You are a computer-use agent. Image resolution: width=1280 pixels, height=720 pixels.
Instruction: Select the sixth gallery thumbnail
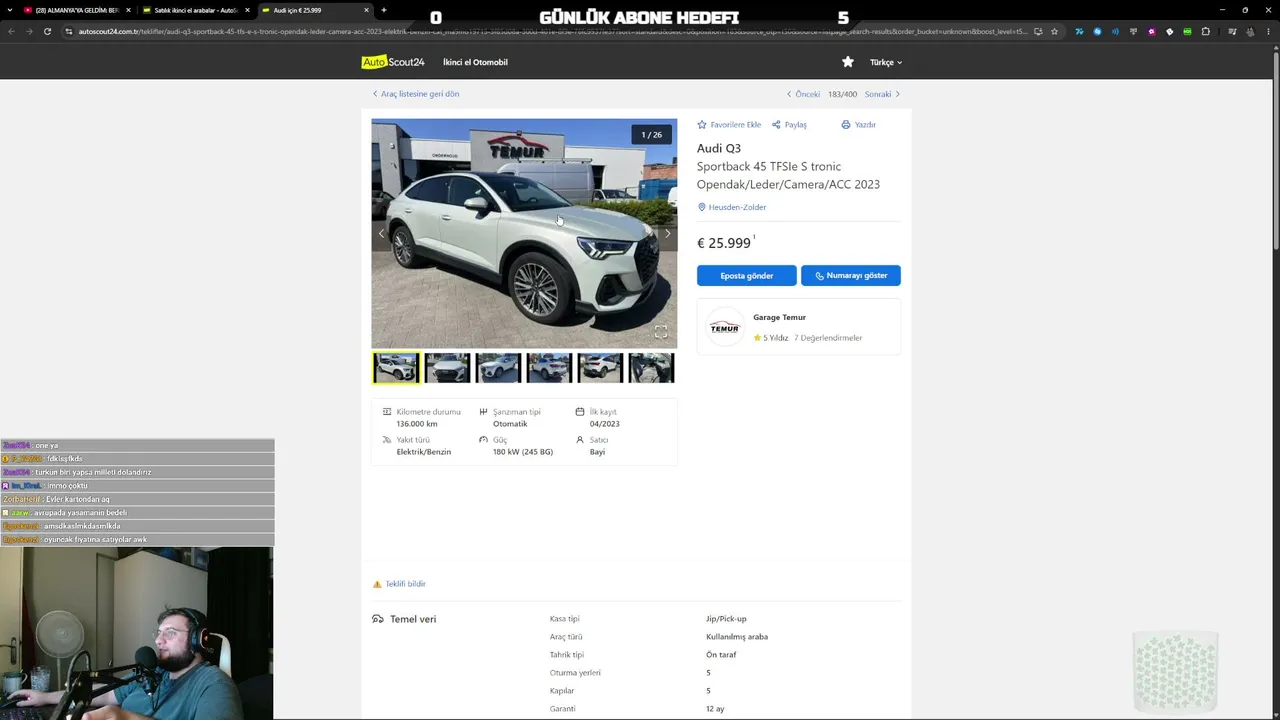point(651,368)
